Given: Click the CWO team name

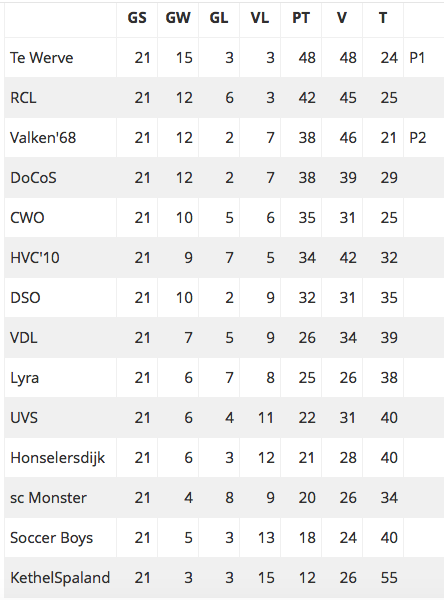Looking at the screenshot, I should pos(27,218).
